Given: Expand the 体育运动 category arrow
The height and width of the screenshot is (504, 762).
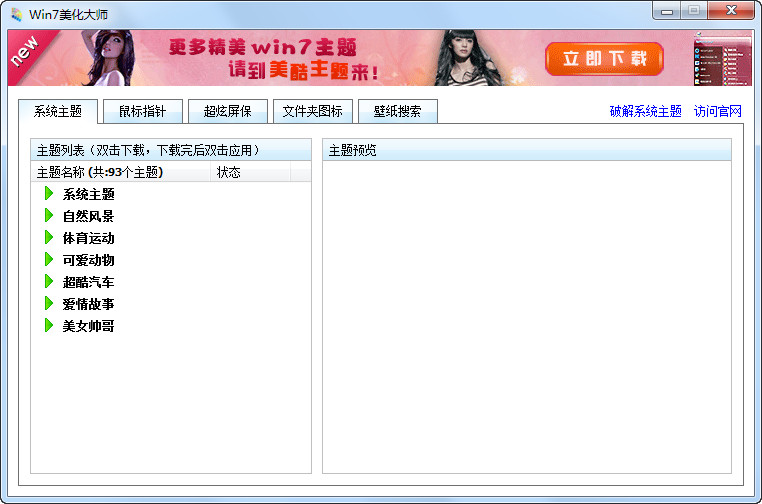Looking at the screenshot, I should [49, 237].
